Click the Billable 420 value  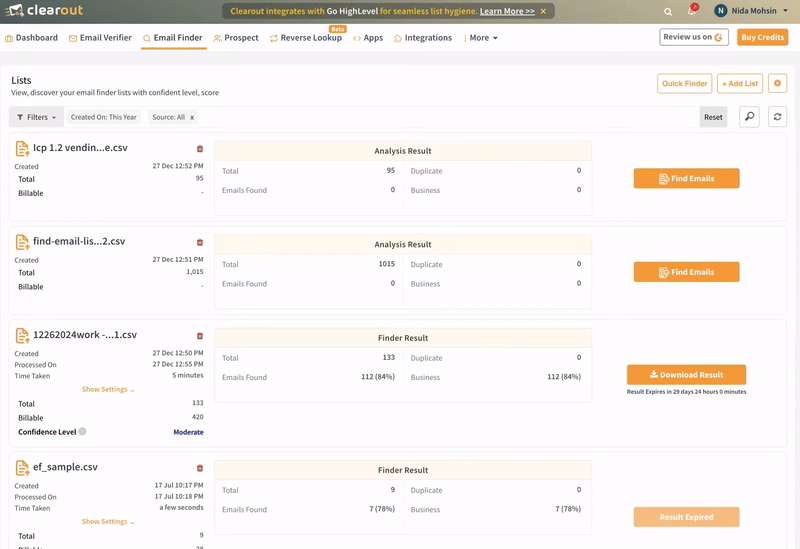point(198,417)
